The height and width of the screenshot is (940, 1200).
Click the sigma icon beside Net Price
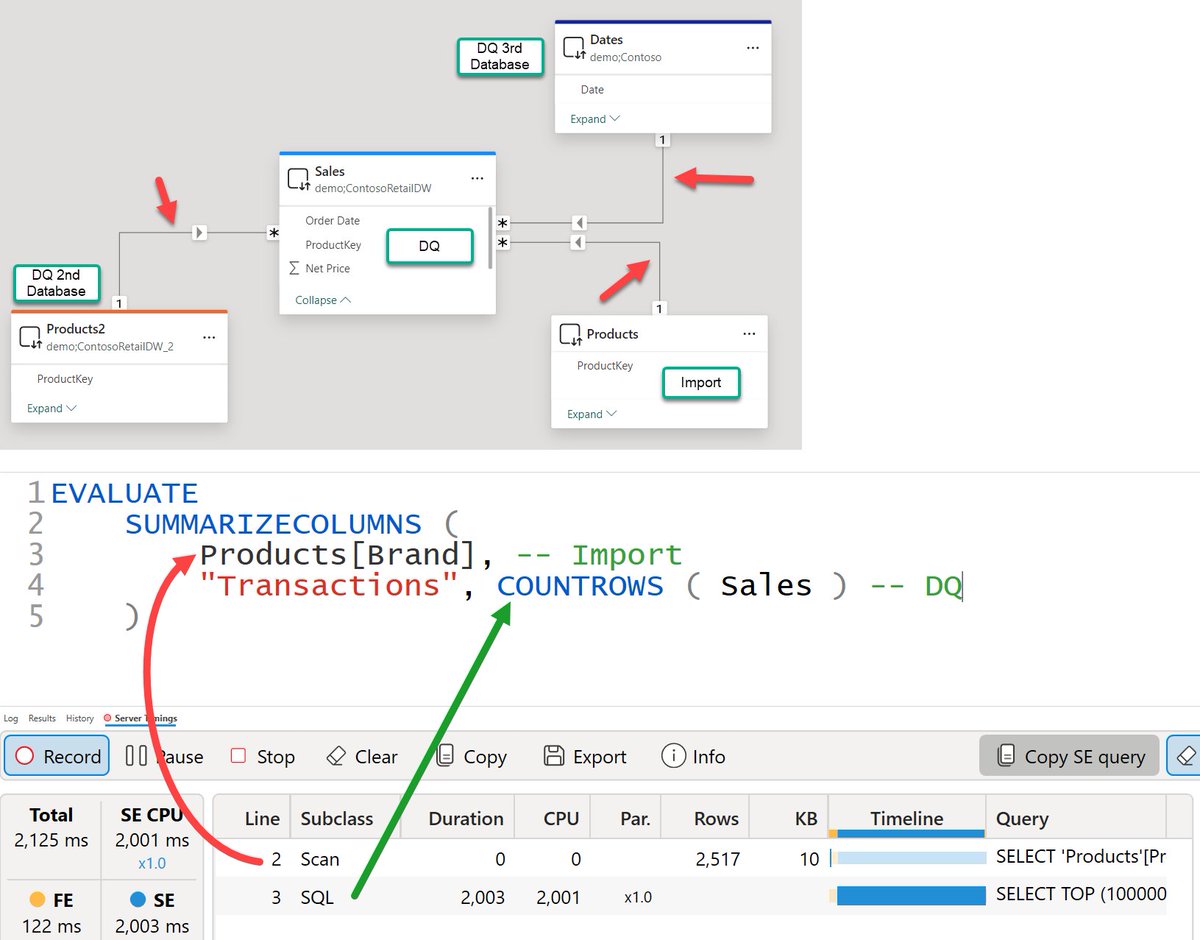(294, 268)
